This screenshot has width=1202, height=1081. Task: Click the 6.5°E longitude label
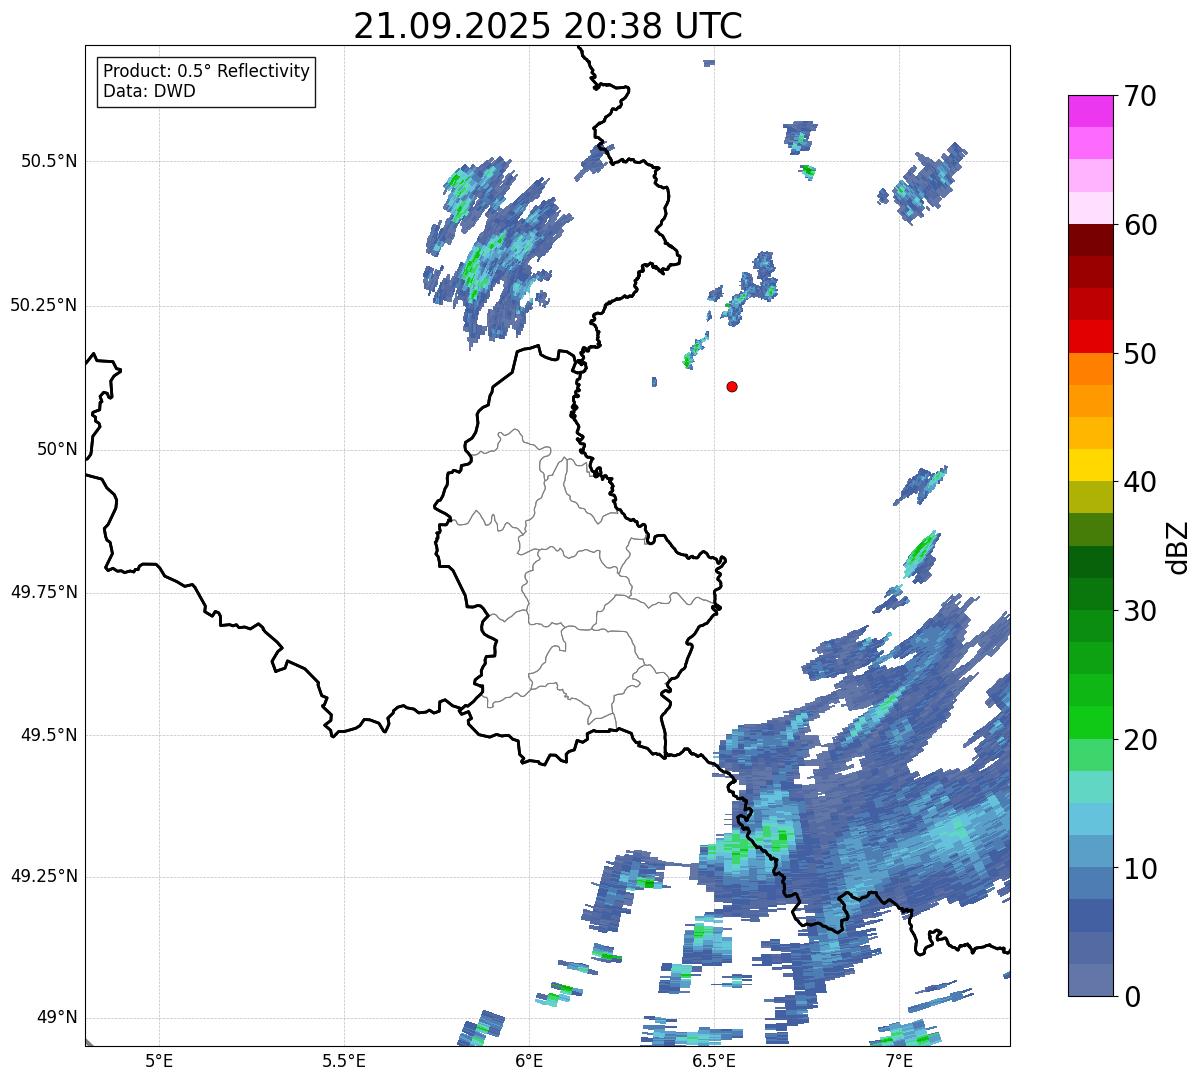pyautogui.click(x=714, y=1060)
